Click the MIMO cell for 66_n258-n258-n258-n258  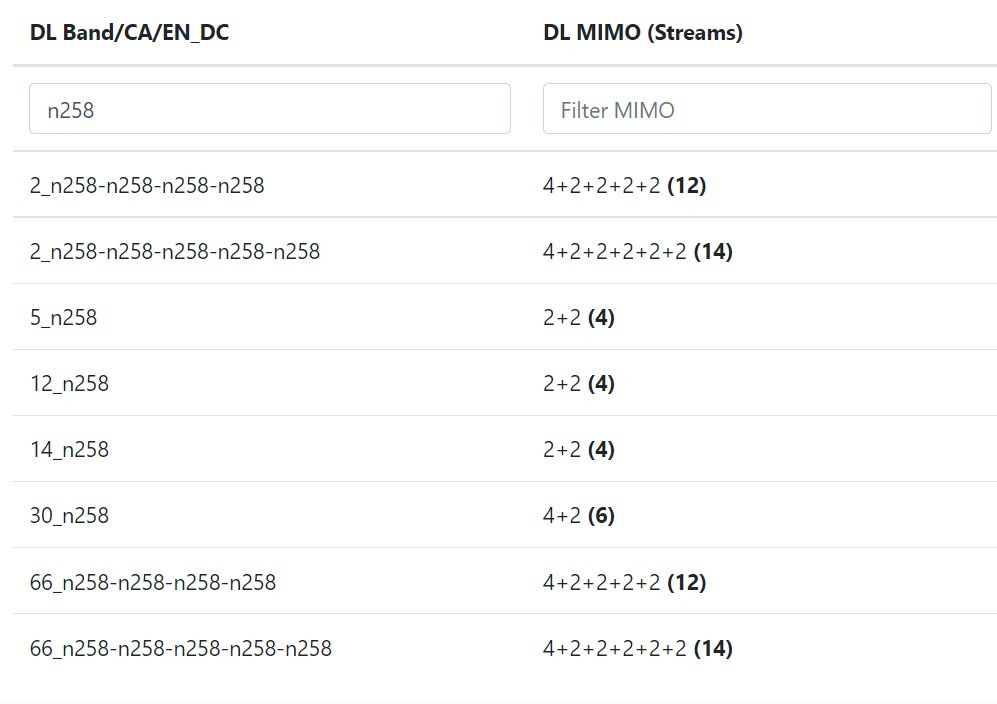pos(624,583)
